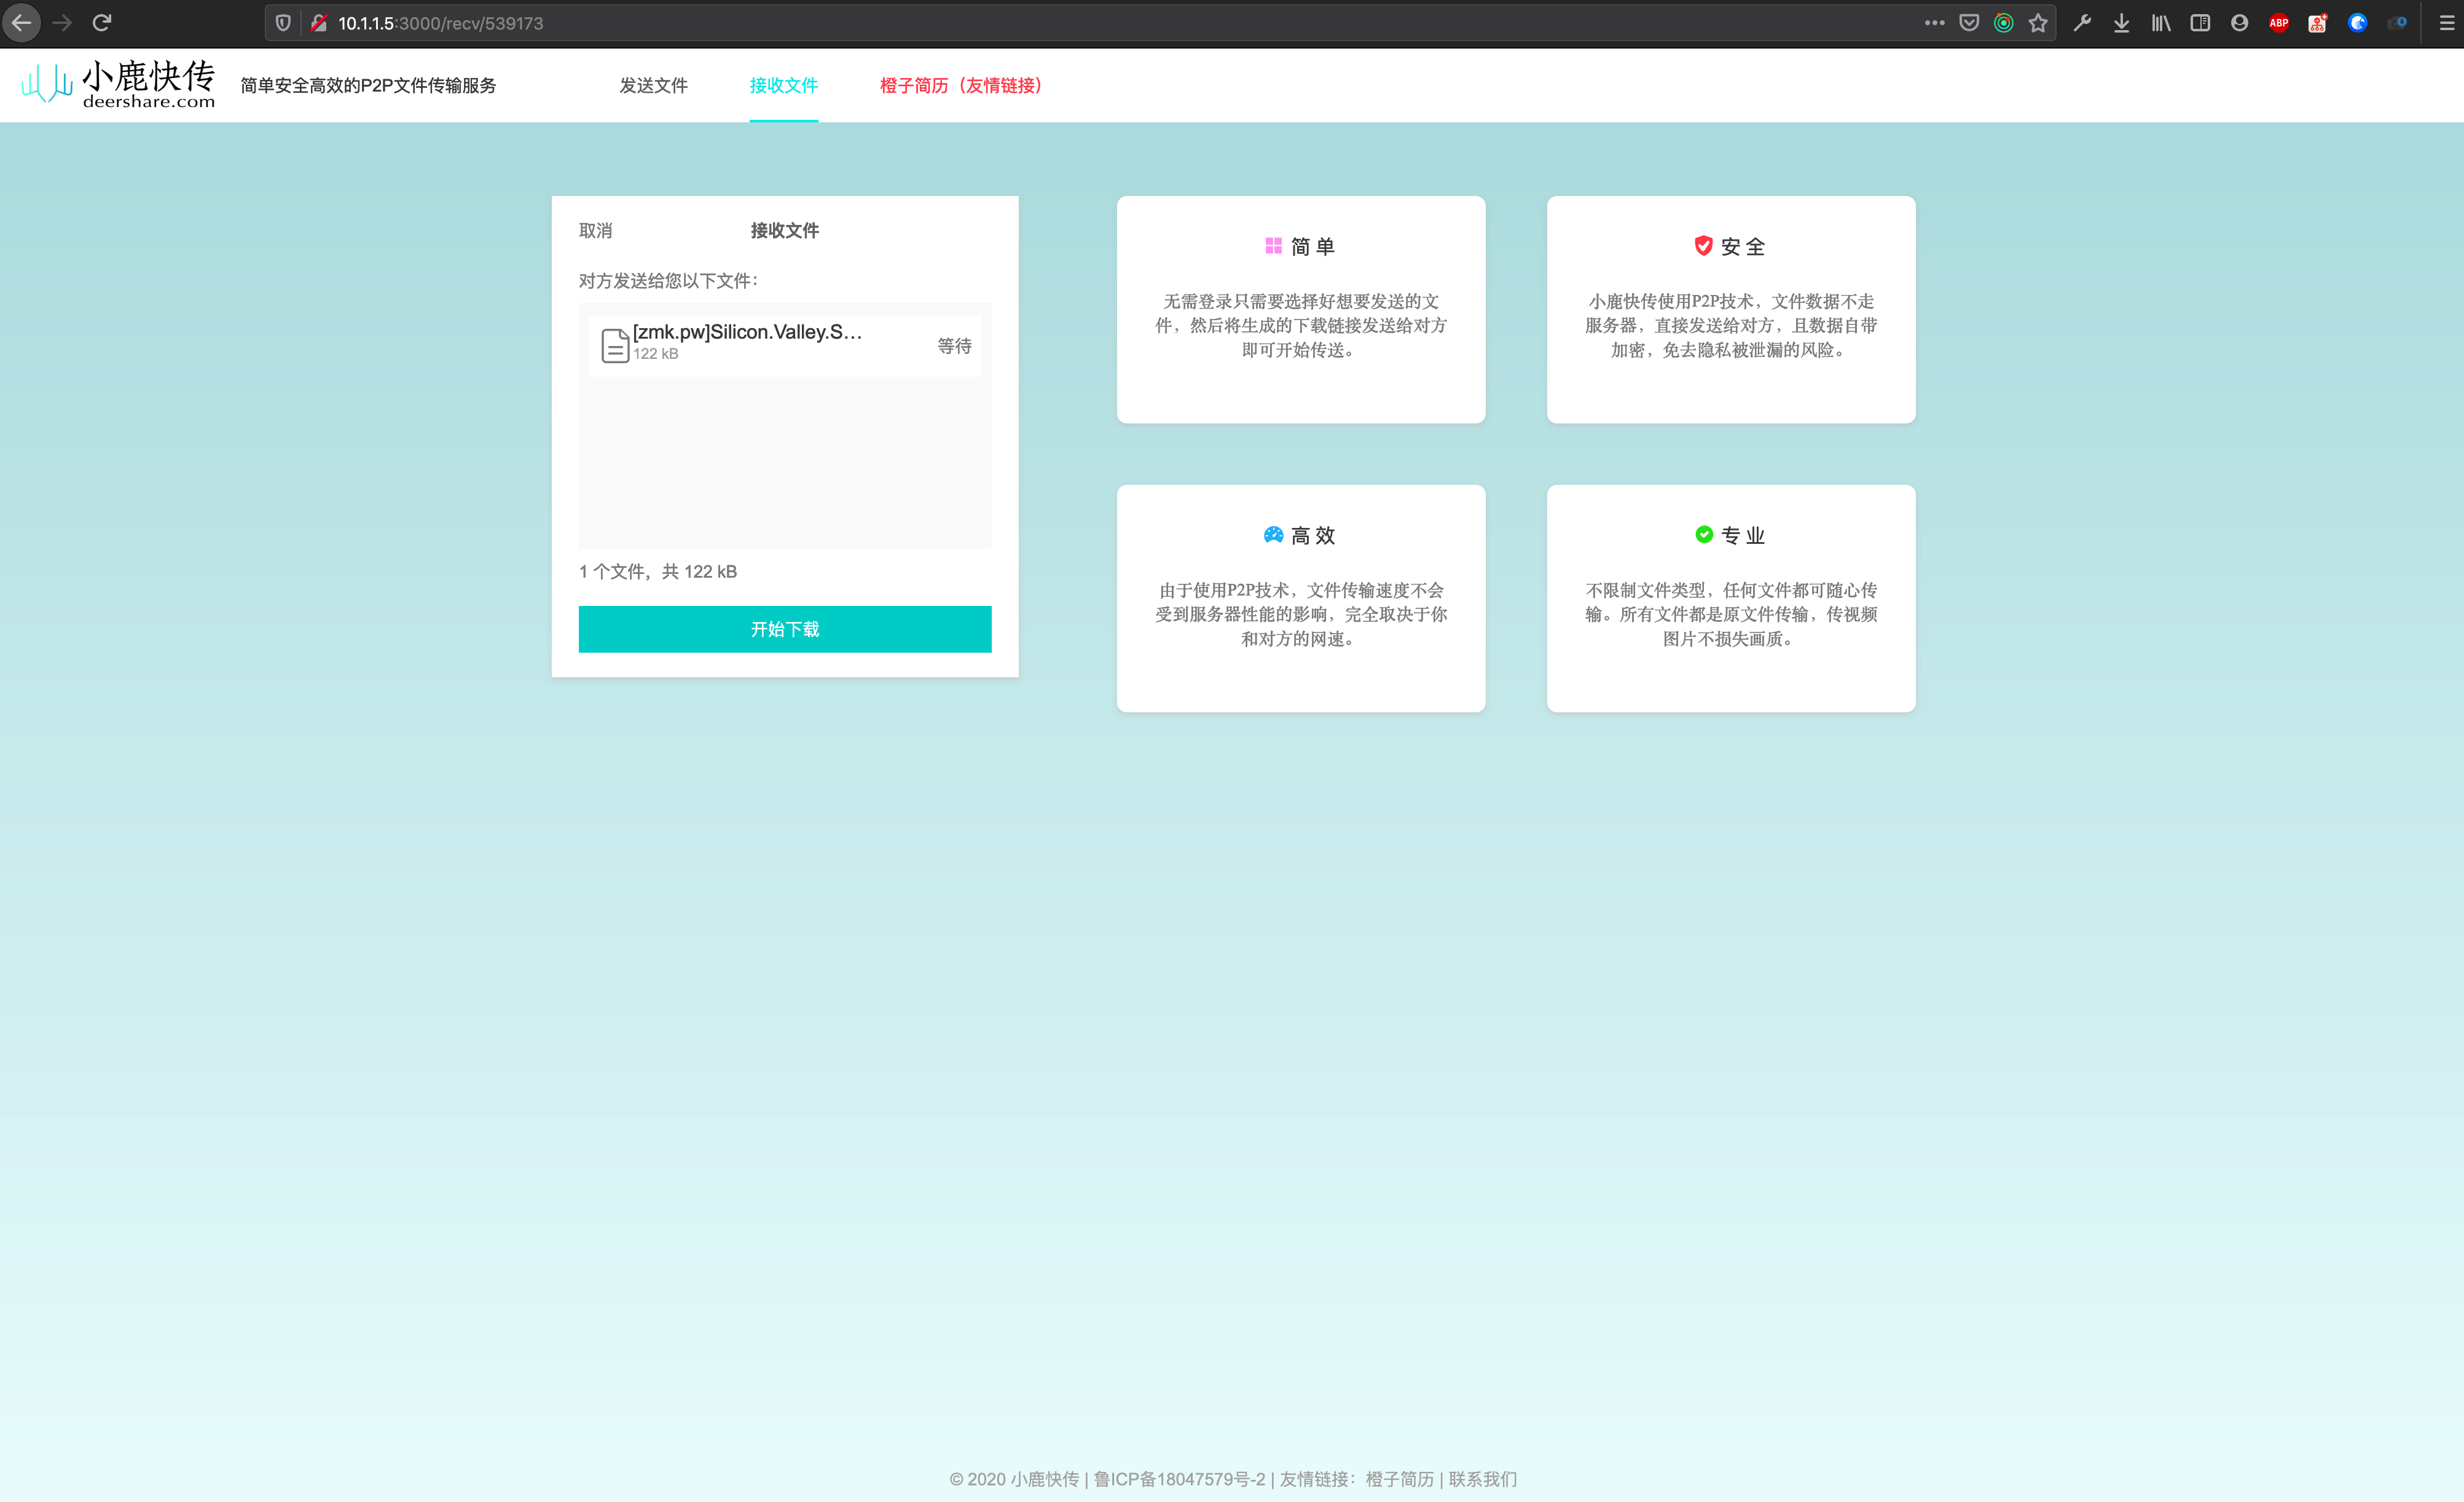Image resolution: width=2464 pixels, height=1502 pixels.
Task: Click 取消 to cancel receiving
Action: (x=595, y=231)
